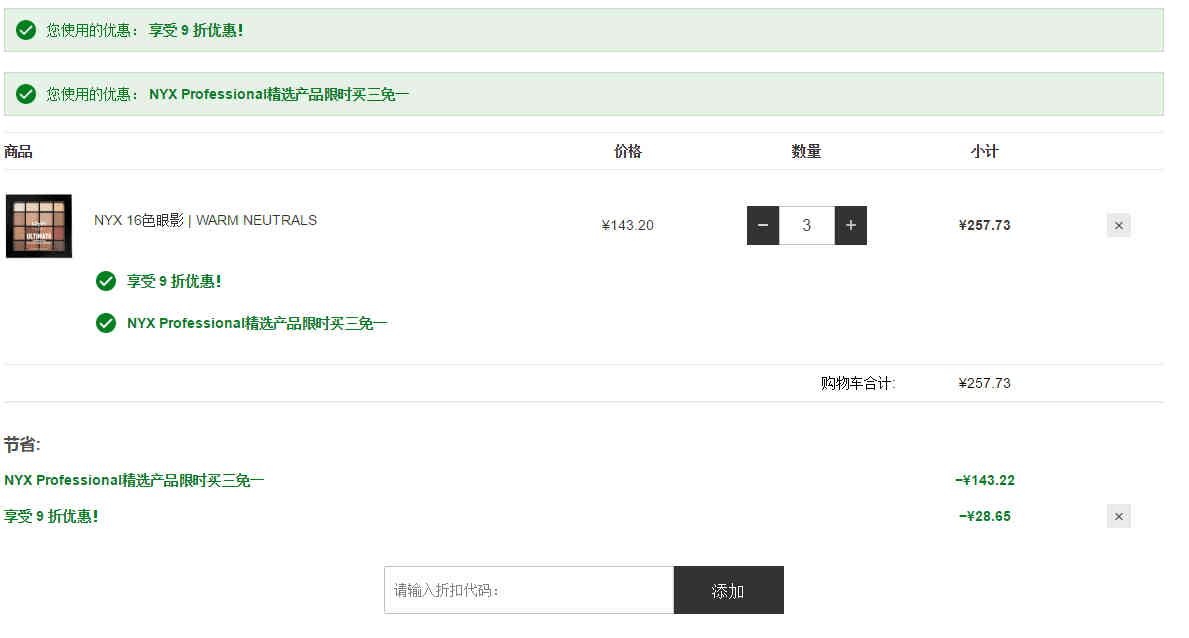Screen dimensions: 1189x638
Task: Decrease quantity with the minus button
Action: click(x=763, y=225)
